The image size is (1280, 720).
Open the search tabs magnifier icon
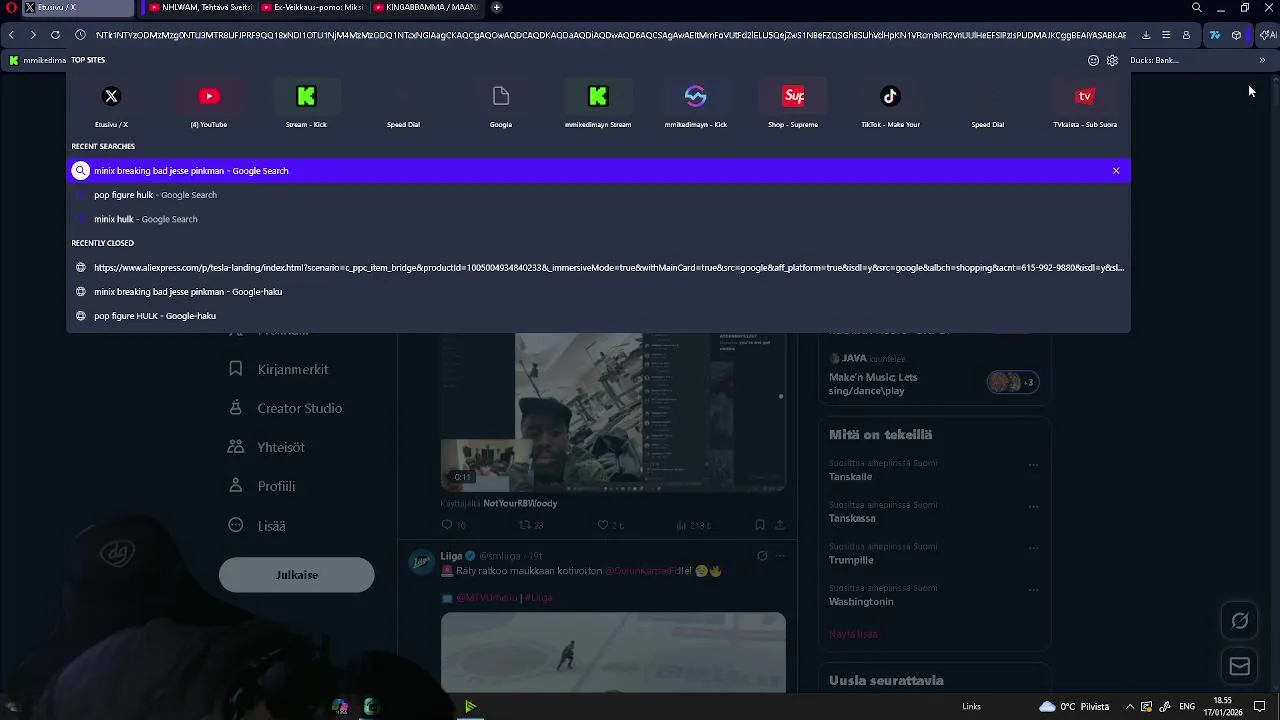tap(1197, 8)
